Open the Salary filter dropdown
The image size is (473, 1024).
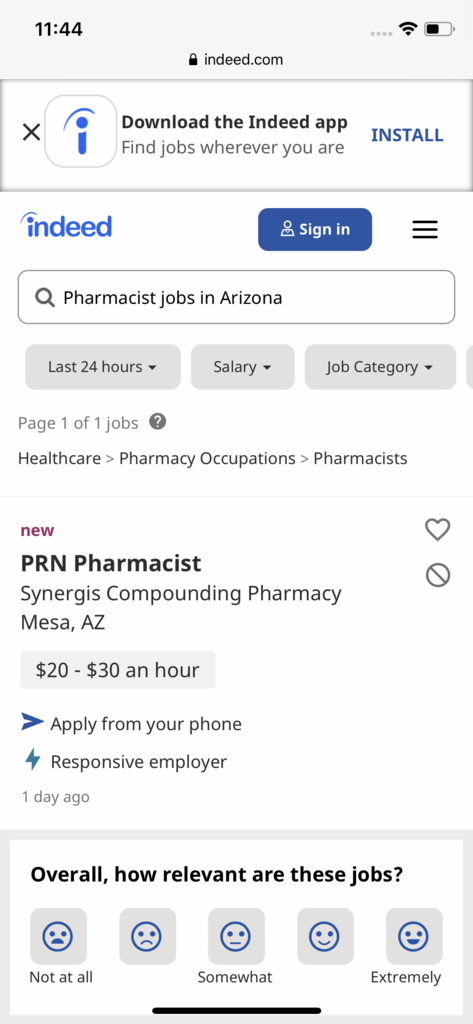242,367
